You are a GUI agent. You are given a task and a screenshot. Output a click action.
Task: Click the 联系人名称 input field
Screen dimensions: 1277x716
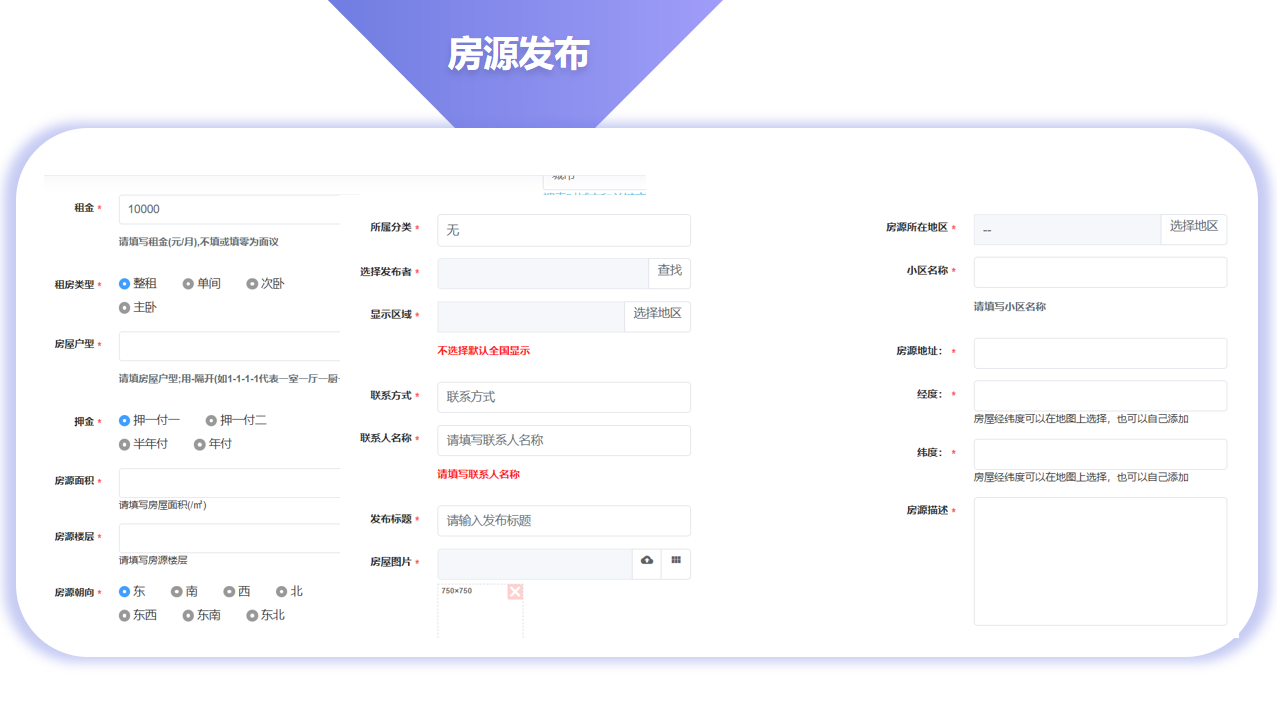pos(563,440)
